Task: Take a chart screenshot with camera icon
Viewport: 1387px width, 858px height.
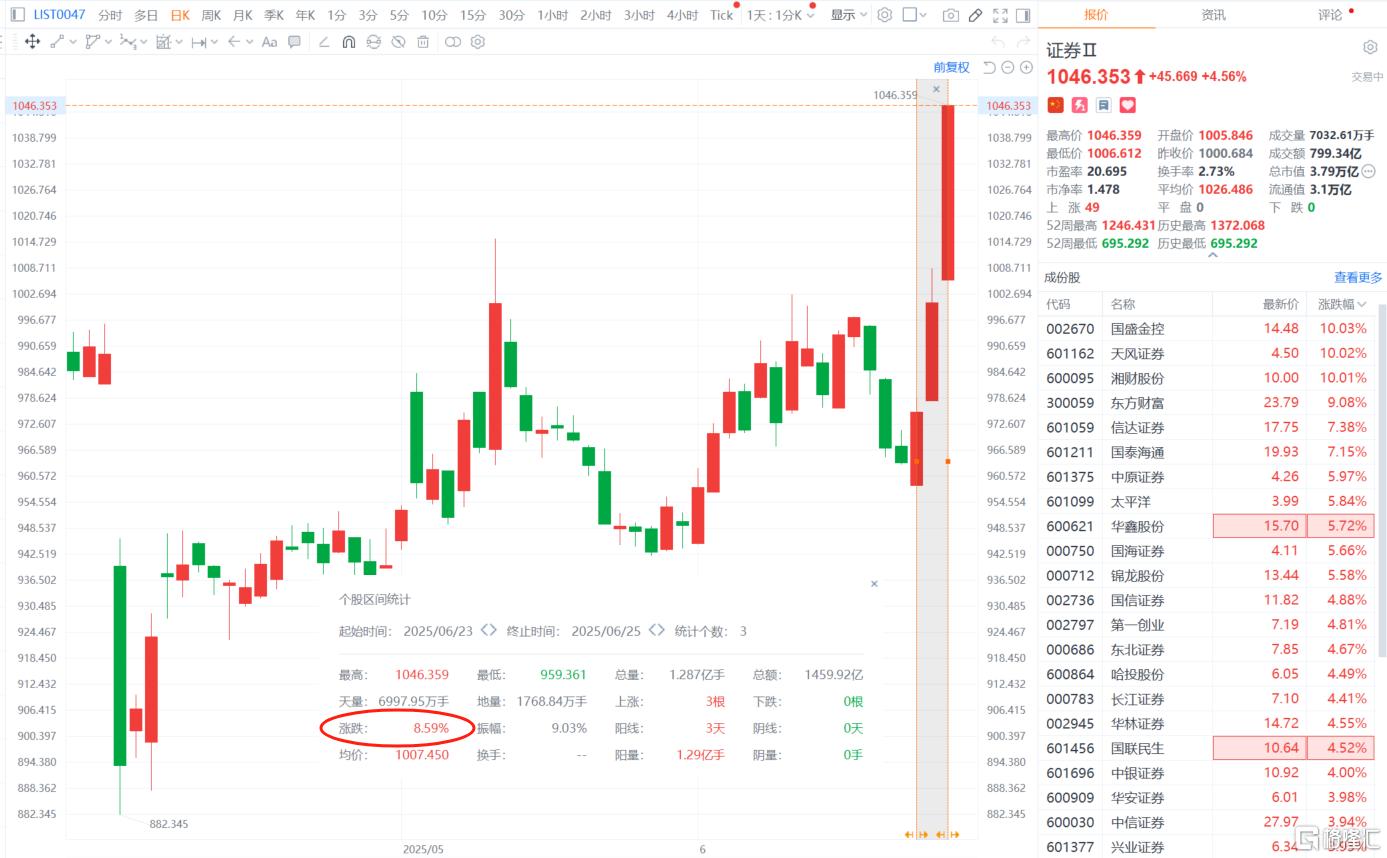Action: (950, 15)
